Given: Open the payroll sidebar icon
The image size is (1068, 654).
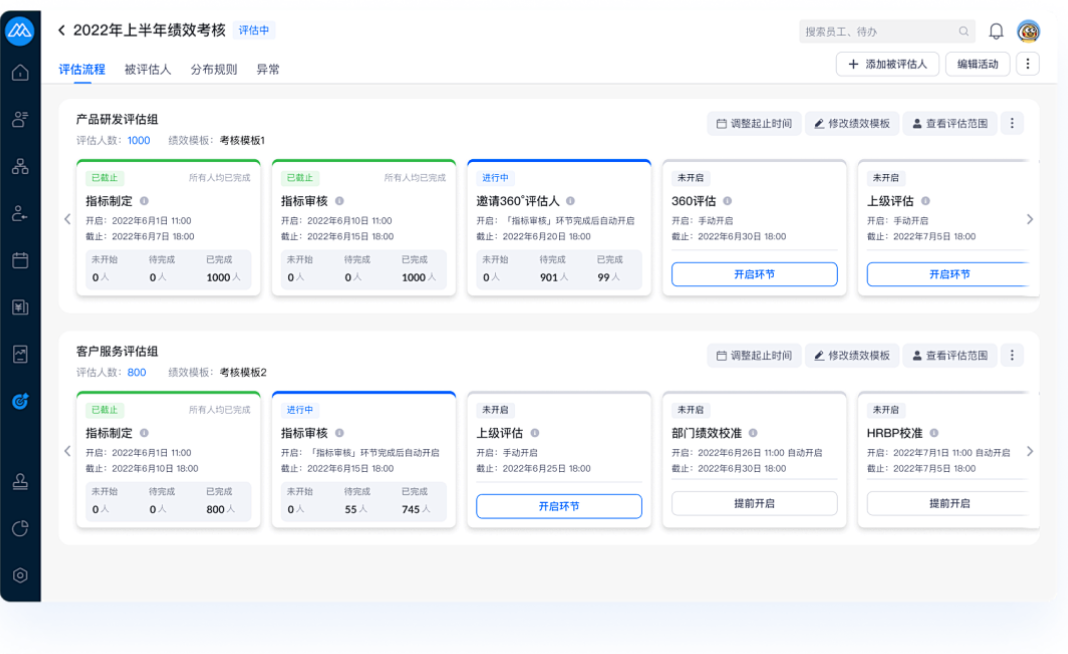Looking at the screenshot, I should pos(20,307).
